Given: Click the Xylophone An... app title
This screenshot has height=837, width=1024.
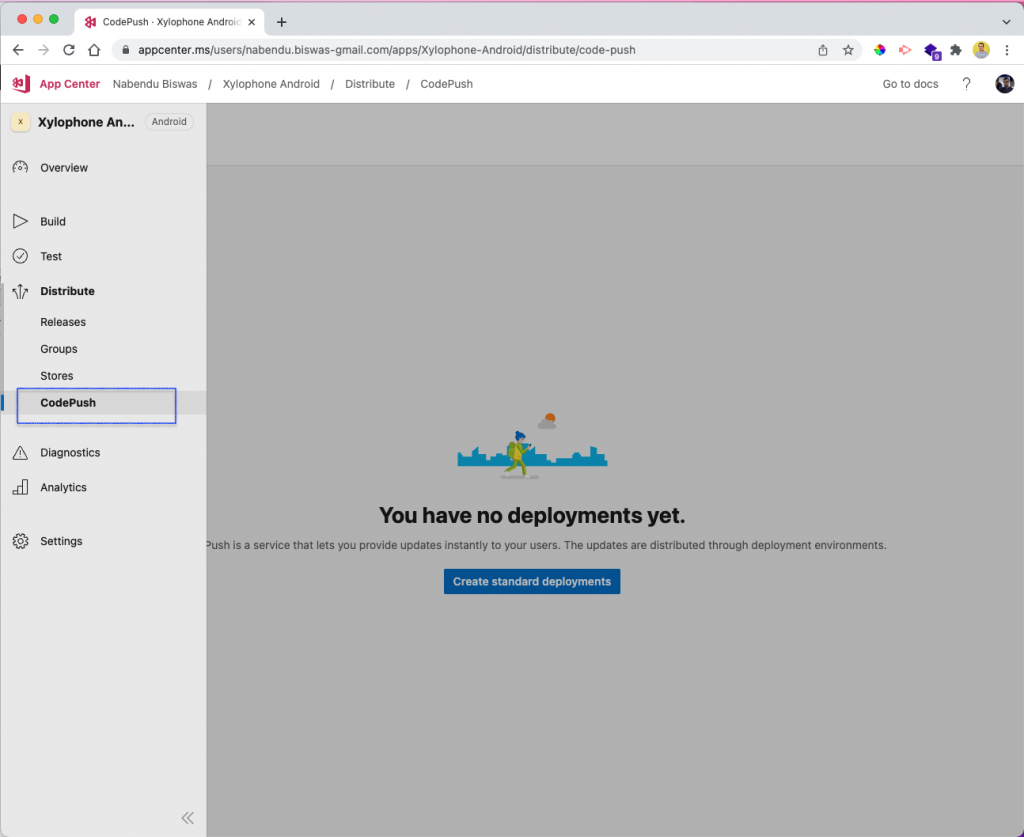Looking at the screenshot, I should click(86, 122).
